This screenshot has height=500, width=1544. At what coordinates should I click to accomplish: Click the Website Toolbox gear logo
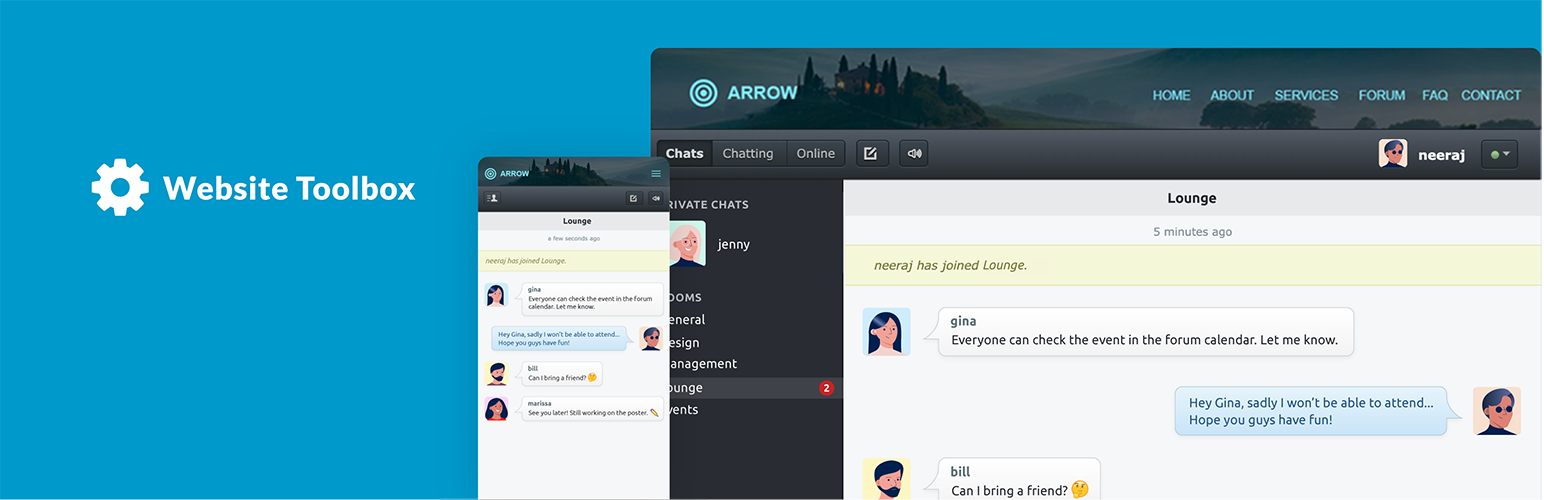[120, 187]
